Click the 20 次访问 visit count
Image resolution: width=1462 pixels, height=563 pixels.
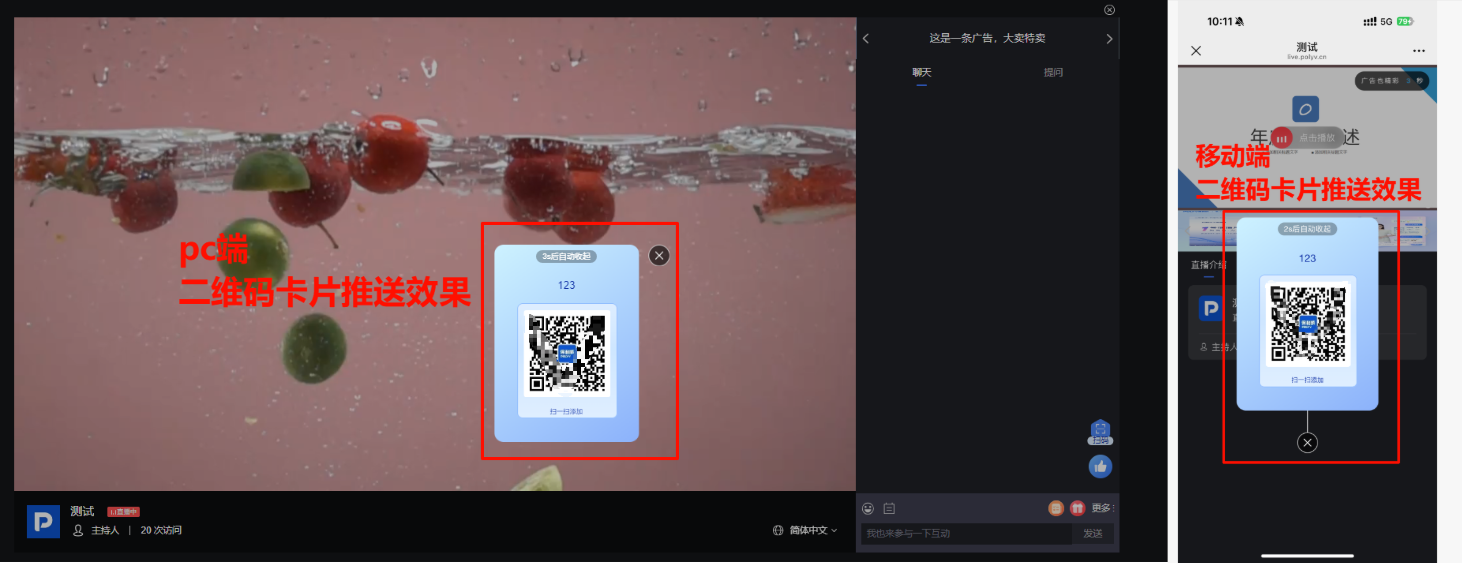click(161, 530)
